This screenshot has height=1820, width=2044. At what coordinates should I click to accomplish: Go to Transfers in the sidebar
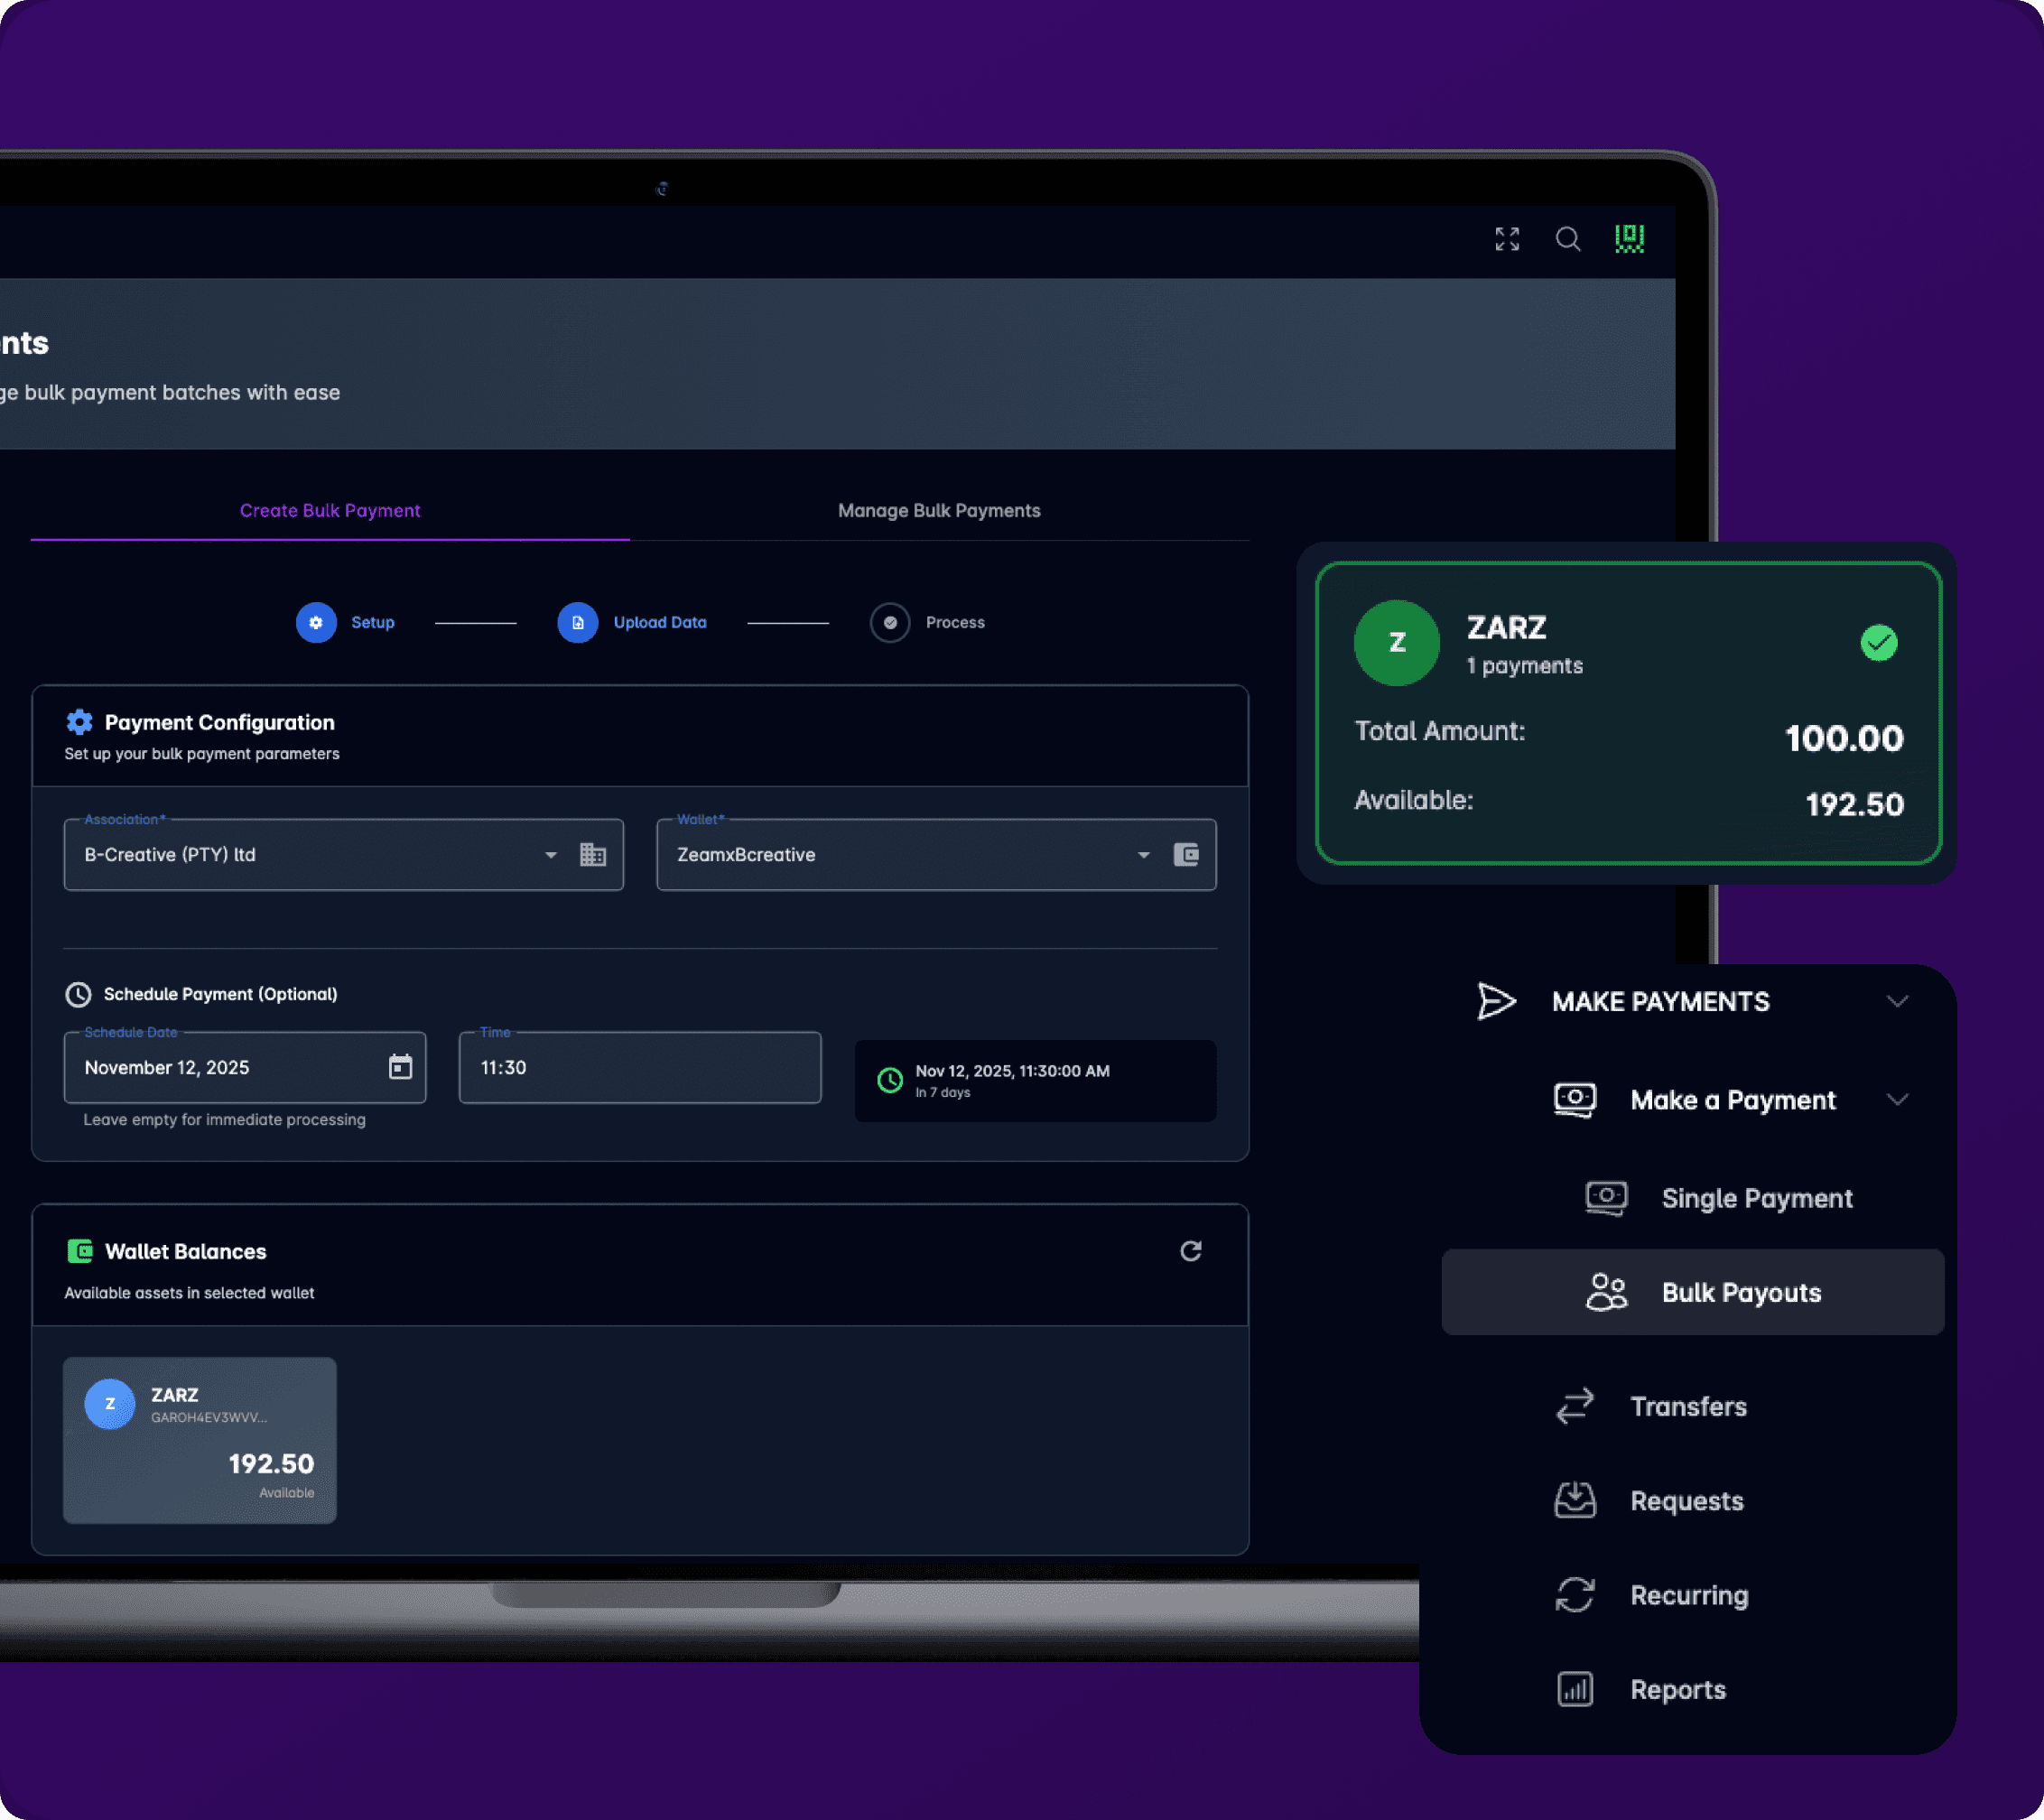(1688, 1406)
